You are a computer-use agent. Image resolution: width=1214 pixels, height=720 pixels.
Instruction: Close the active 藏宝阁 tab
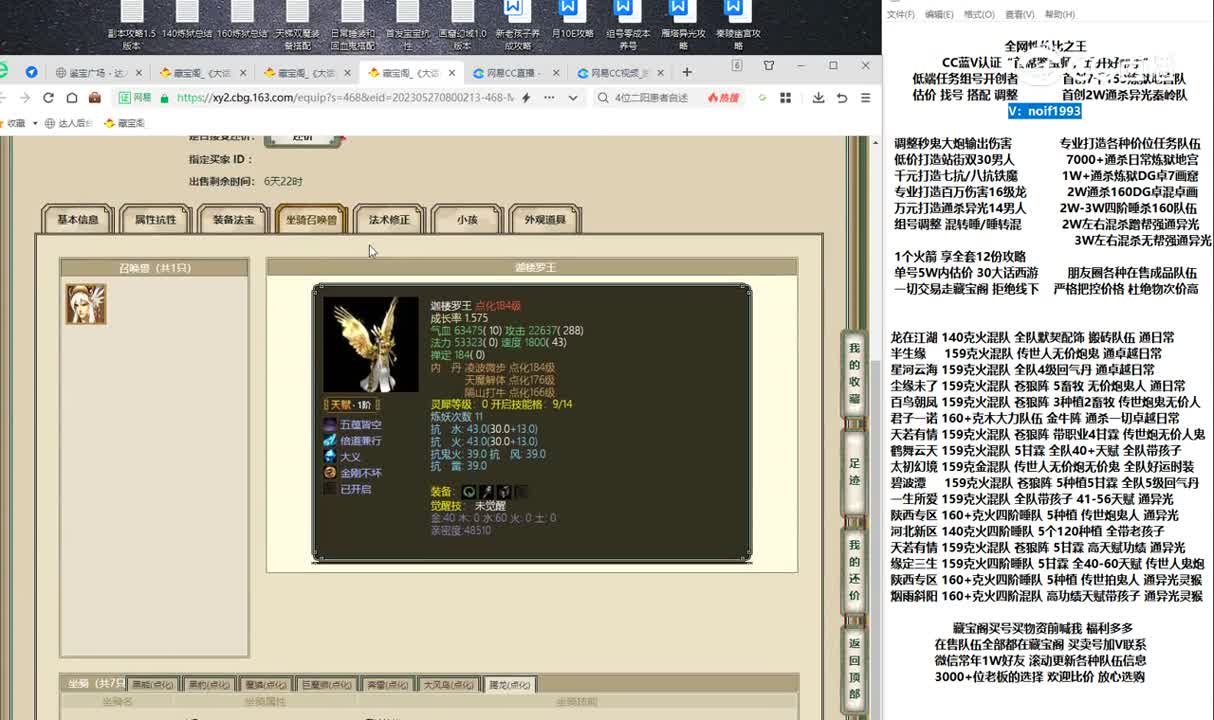click(x=451, y=73)
